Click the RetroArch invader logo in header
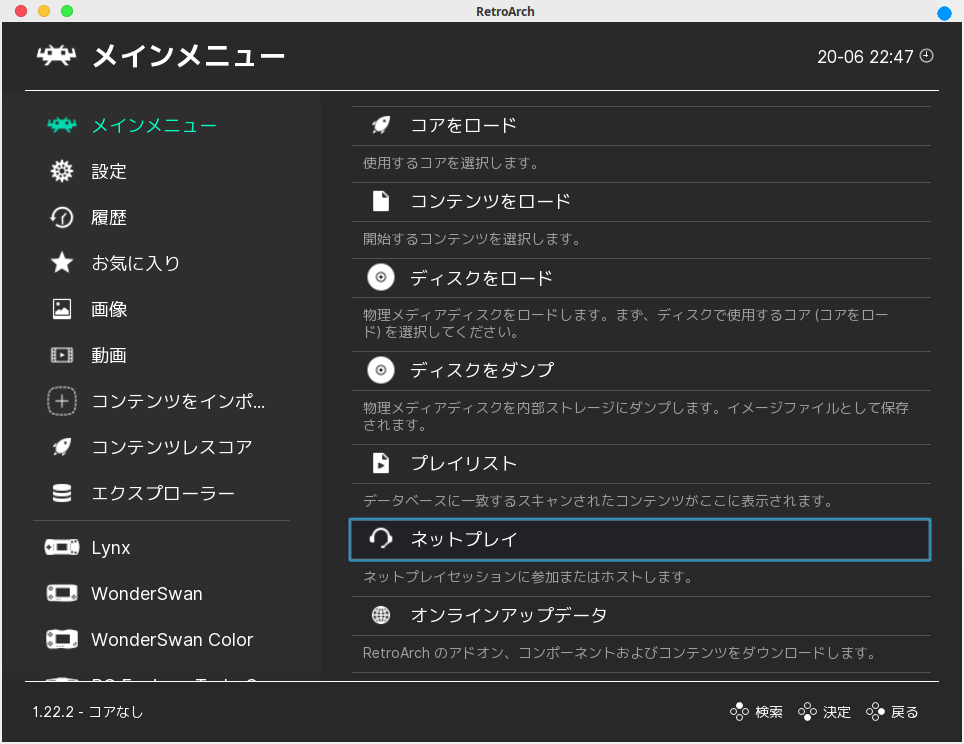The image size is (964, 744). point(56,56)
